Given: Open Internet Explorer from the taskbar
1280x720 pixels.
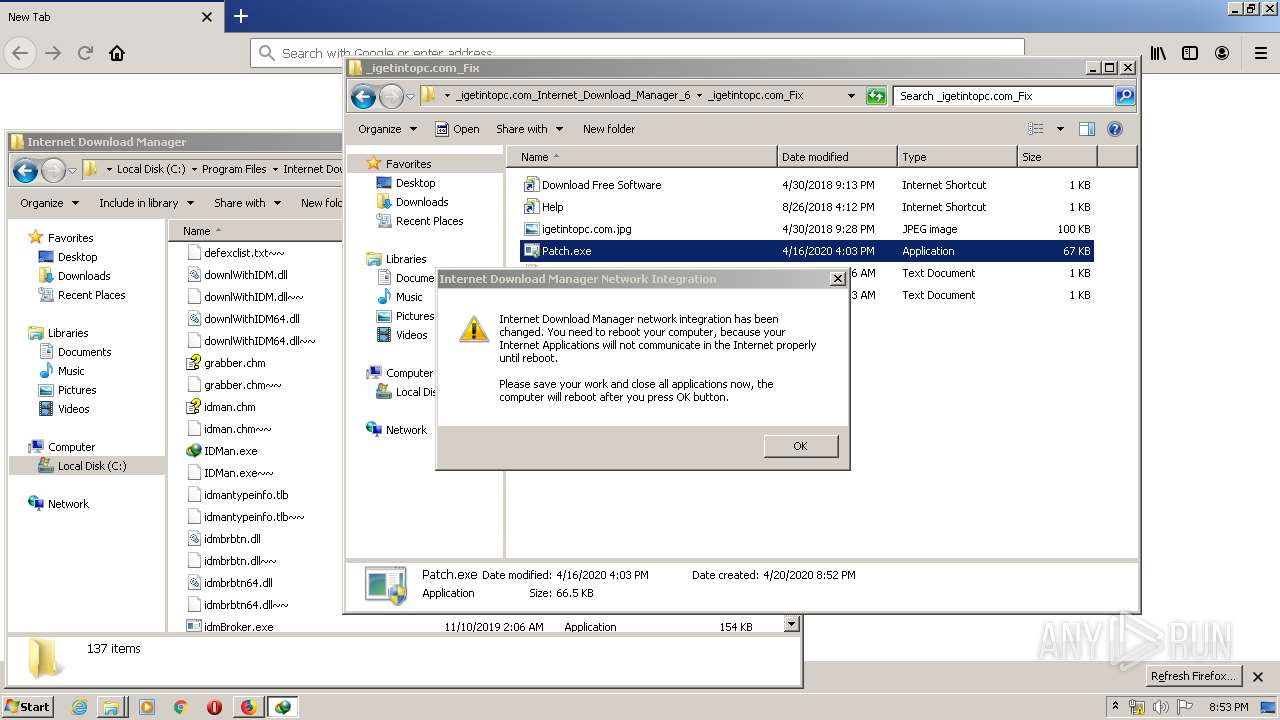Looking at the screenshot, I should (79, 707).
